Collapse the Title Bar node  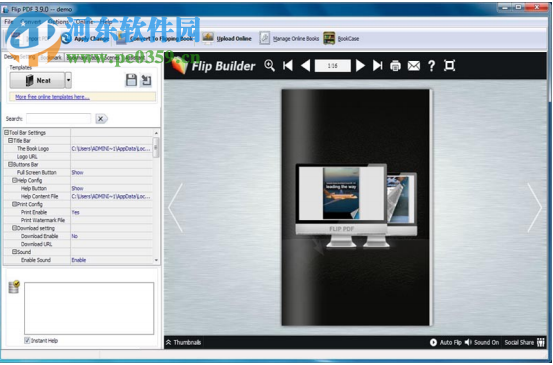coord(11,140)
